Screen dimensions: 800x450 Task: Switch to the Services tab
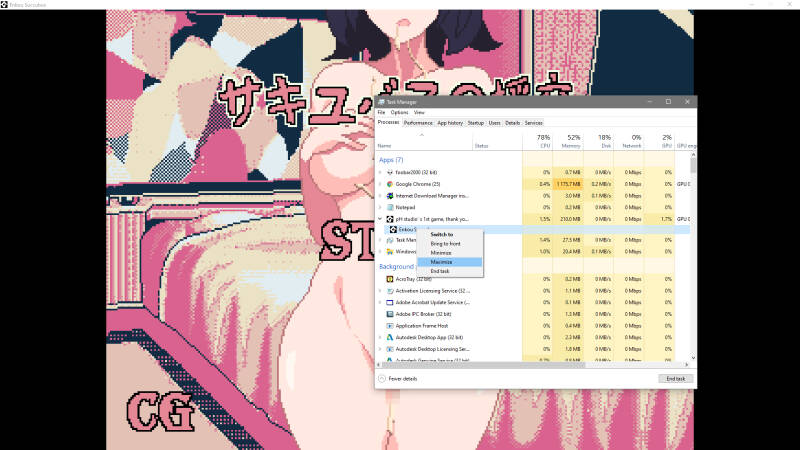pos(533,123)
